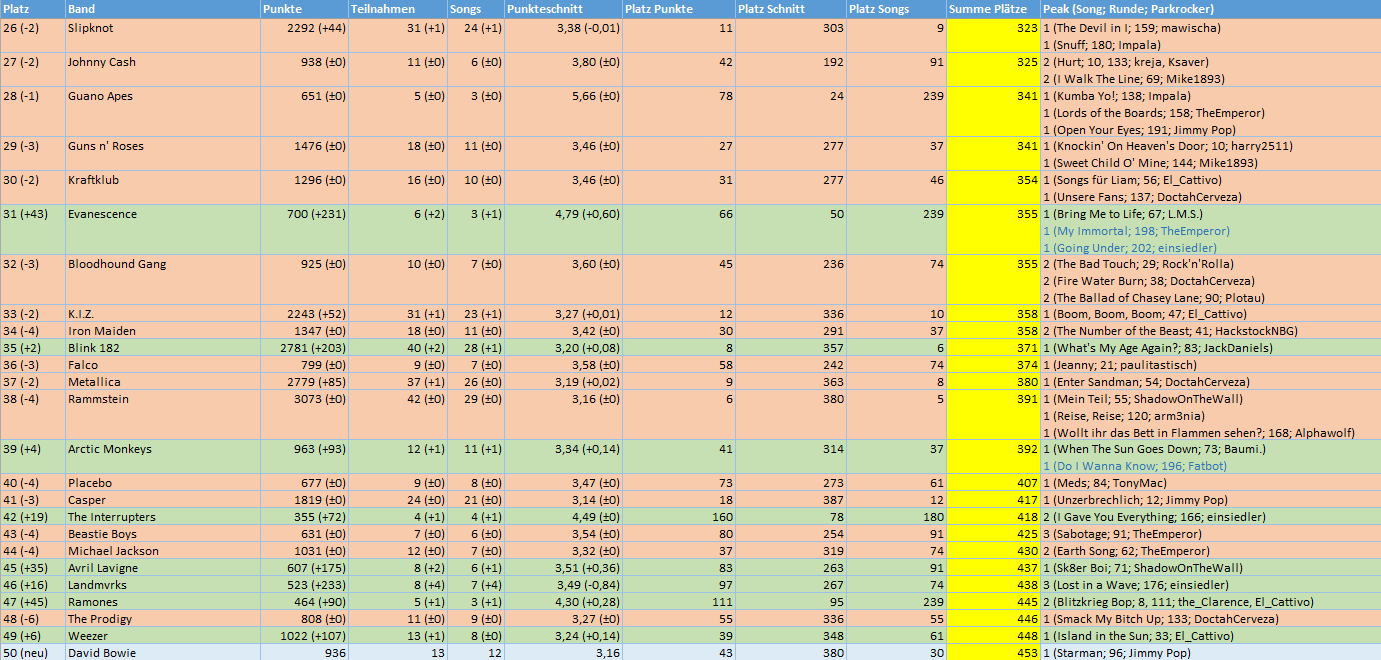1381x660 pixels.
Task: Click the band cell 'Michael Jackson'
Action: pyautogui.click(x=162, y=551)
